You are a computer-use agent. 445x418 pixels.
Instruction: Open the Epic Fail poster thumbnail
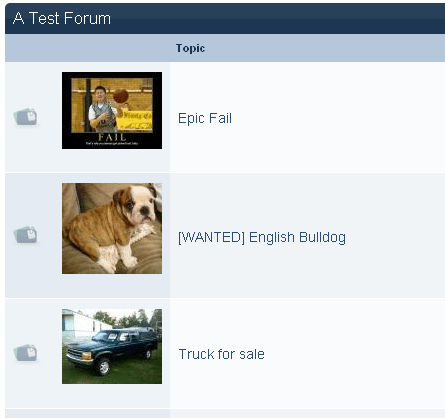point(112,110)
